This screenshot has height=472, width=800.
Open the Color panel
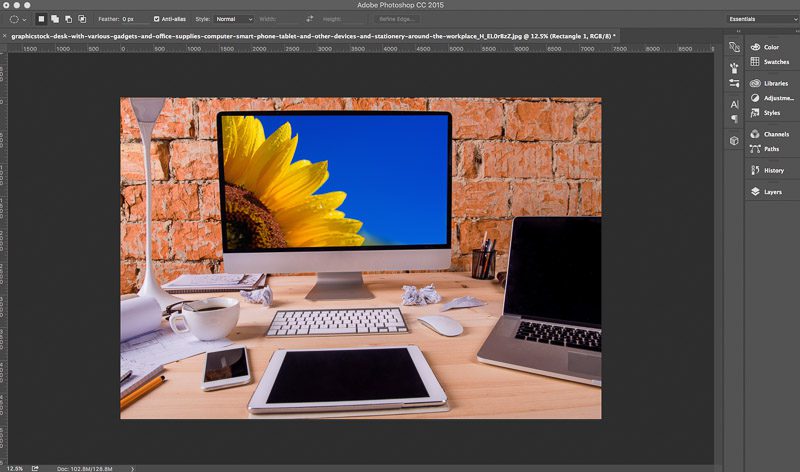click(x=771, y=47)
